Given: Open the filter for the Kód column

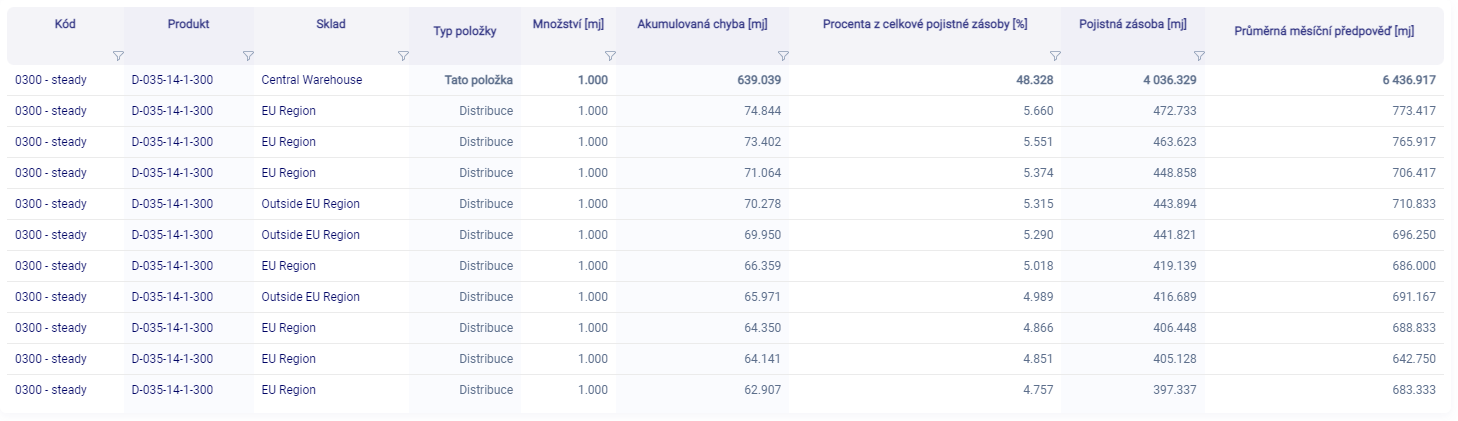Looking at the screenshot, I should tap(118, 56).
